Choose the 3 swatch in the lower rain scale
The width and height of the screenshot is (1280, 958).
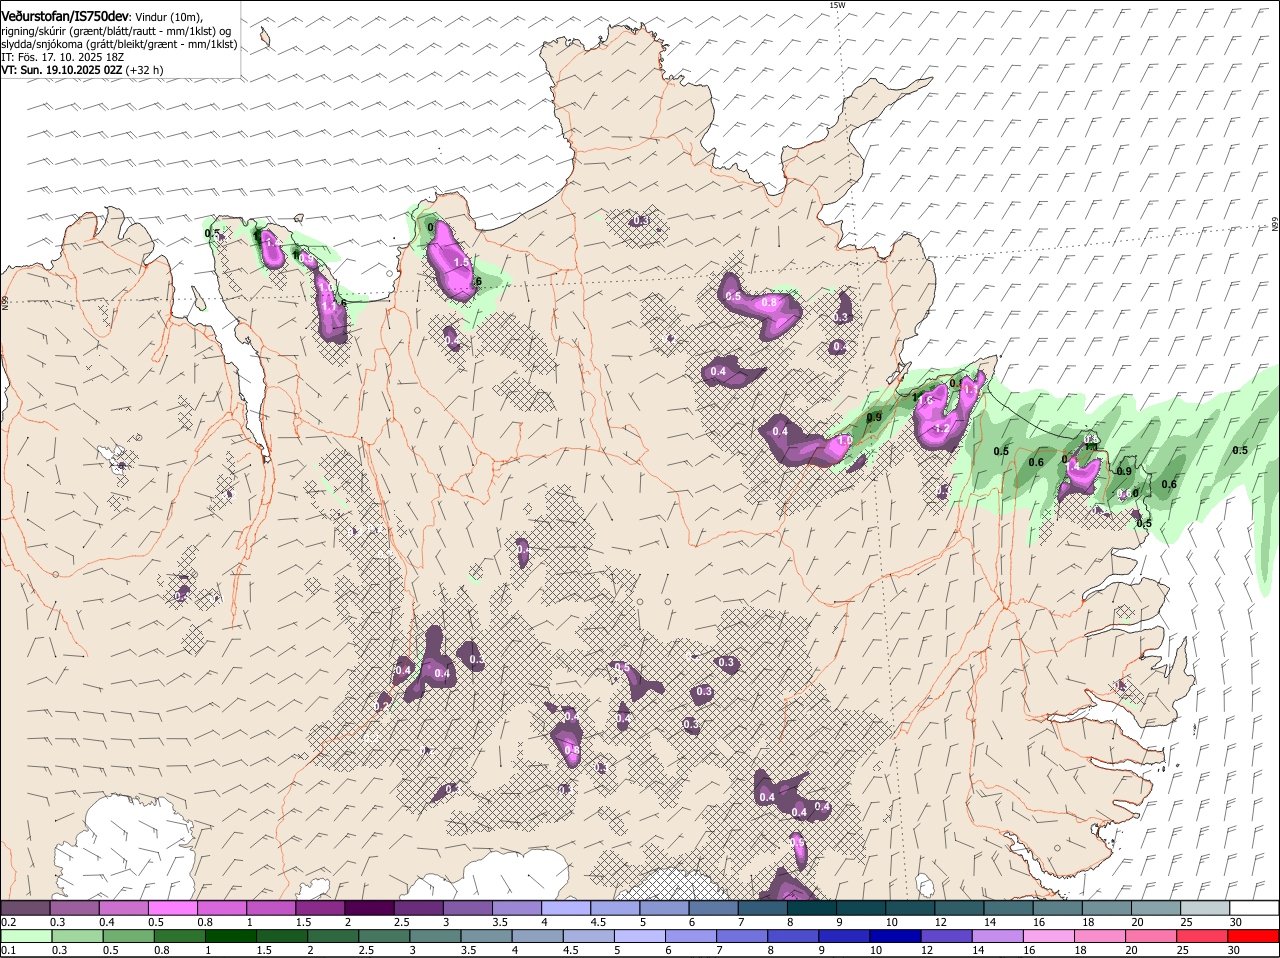(x=434, y=936)
